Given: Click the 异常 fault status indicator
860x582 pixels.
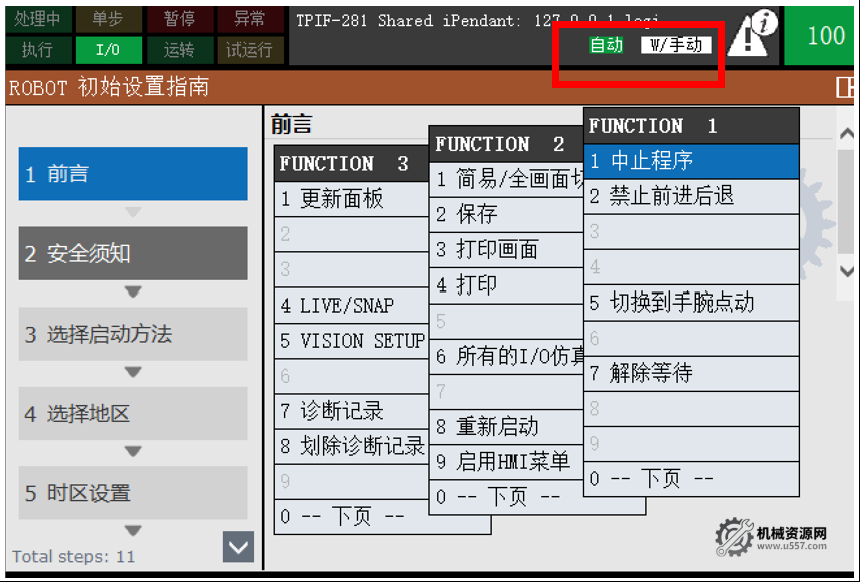Looking at the screenshot, I should click(248, 18).
